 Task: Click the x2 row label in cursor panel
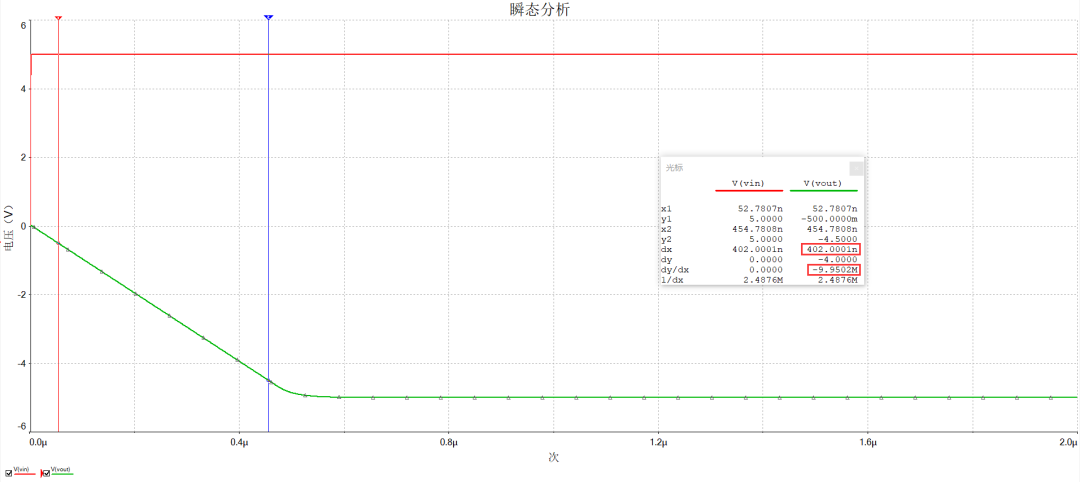[x=666, y=229]
